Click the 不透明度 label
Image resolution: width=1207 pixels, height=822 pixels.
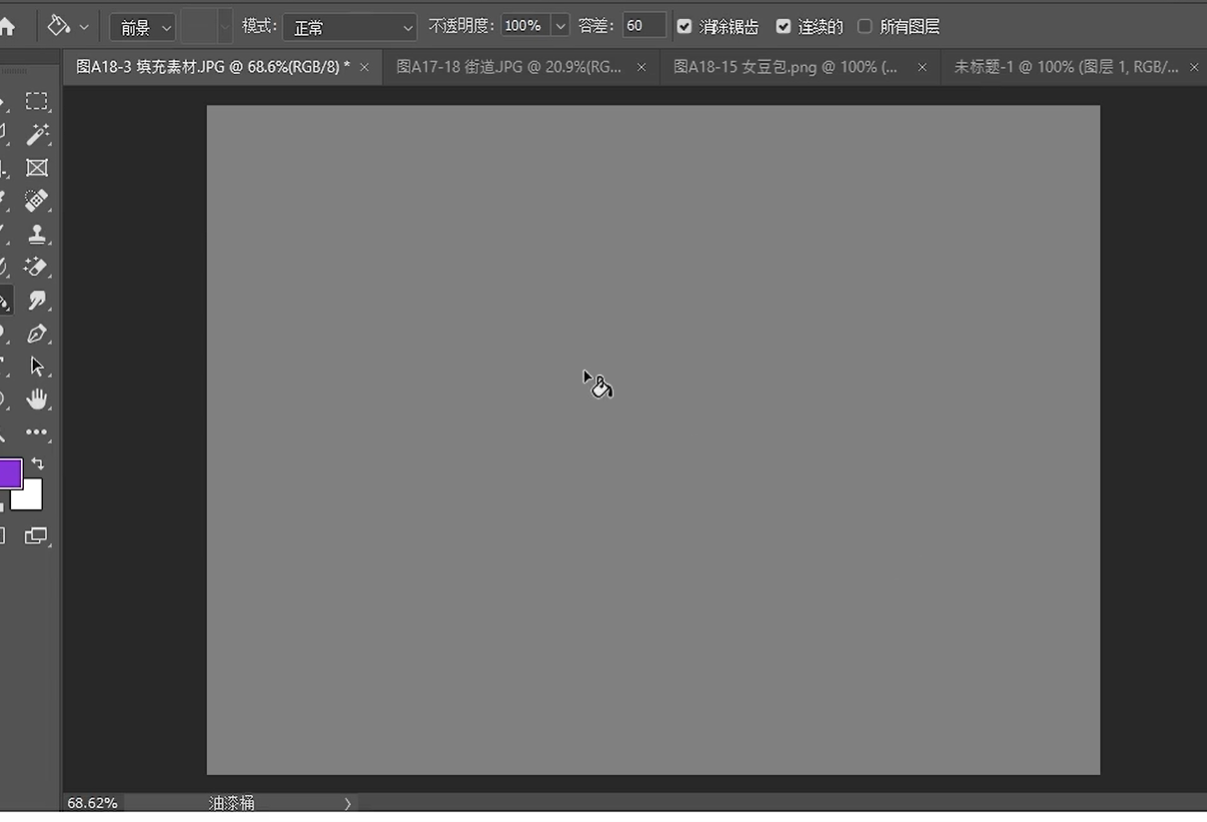pyautogui.click(x=460, y=26)
